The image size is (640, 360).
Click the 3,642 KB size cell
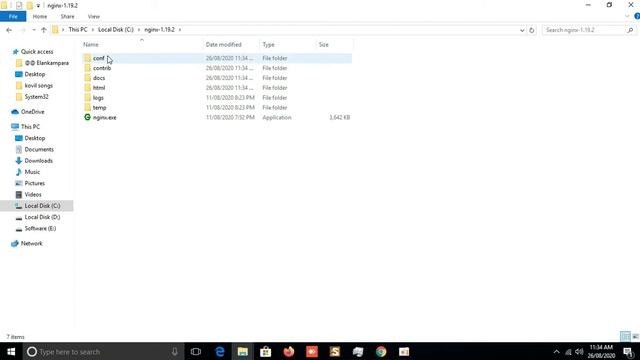point(339,117)
